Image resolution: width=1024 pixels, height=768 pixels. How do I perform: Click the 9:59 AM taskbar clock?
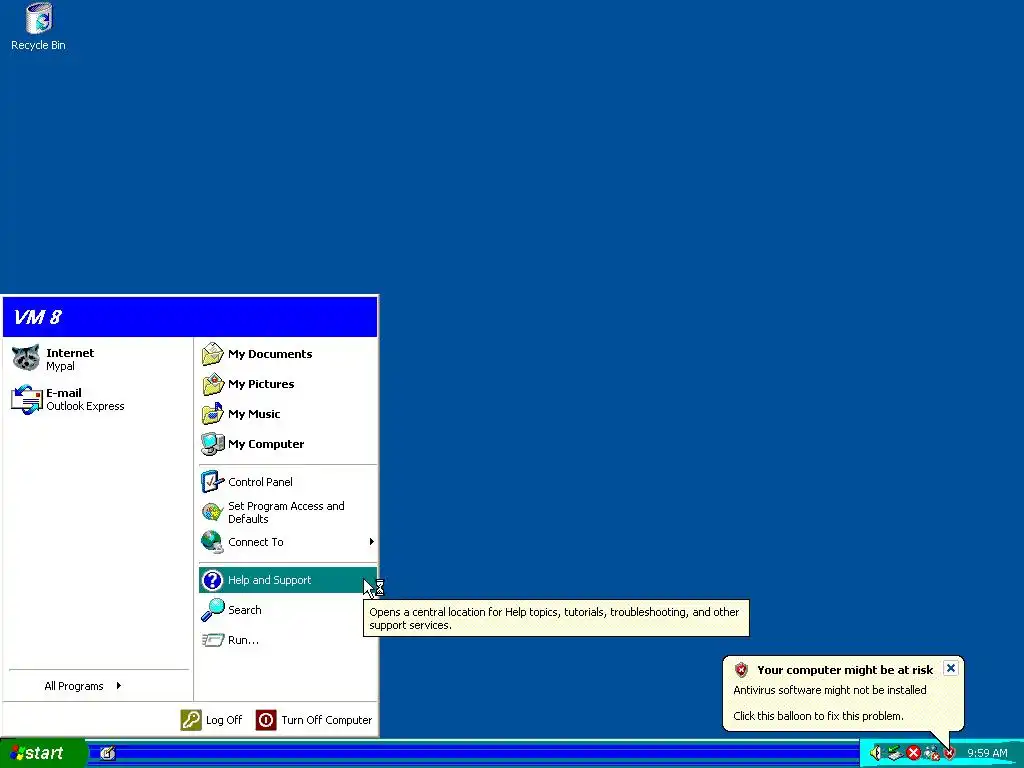987,753
